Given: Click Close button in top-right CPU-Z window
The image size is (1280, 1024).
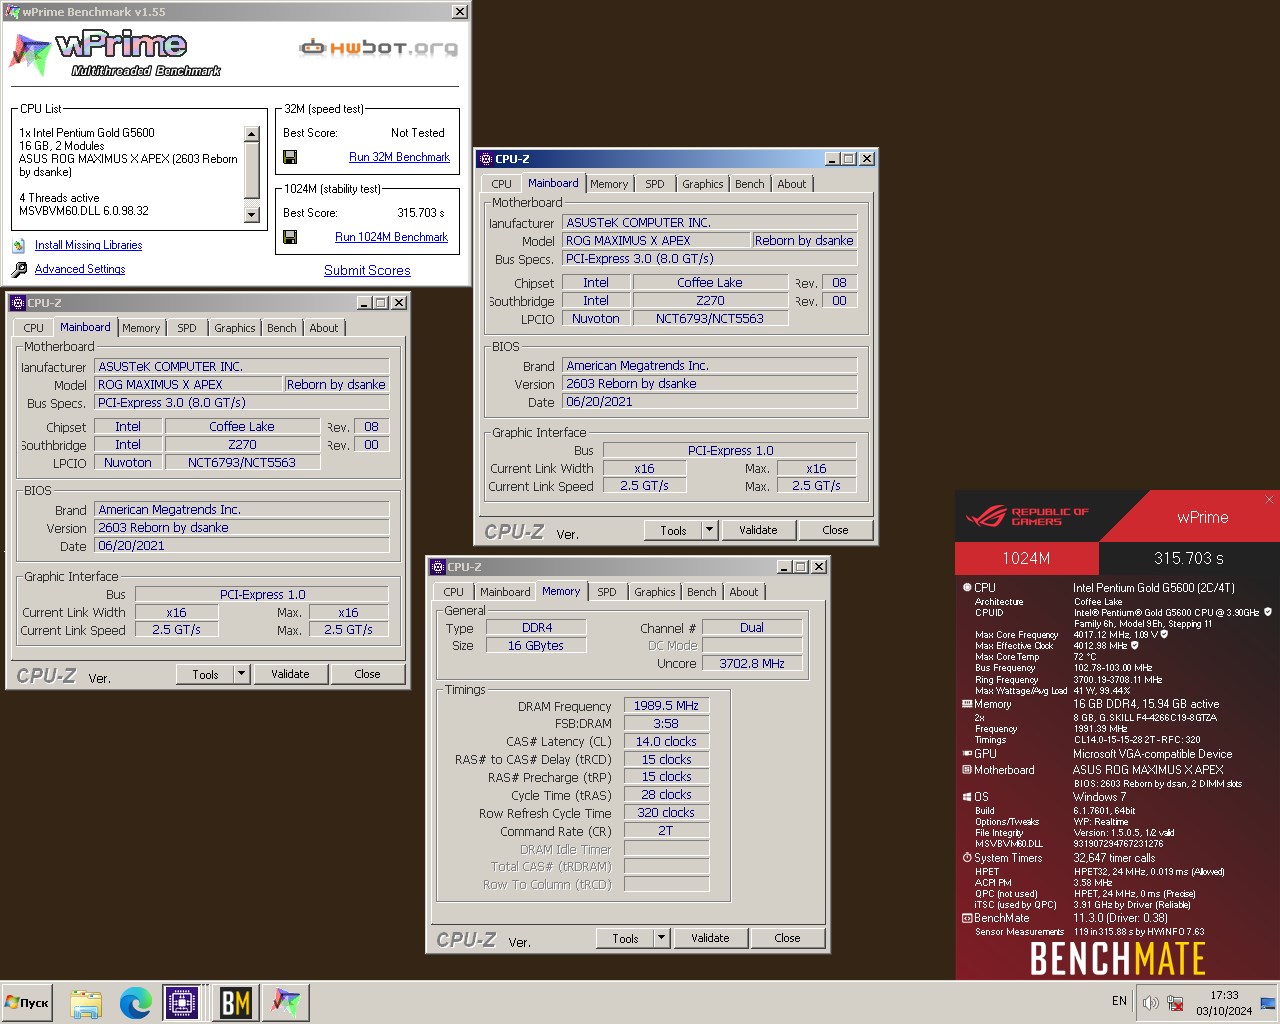Looking at the screenshot, I should pyautogui.click(x=835, y=530).
